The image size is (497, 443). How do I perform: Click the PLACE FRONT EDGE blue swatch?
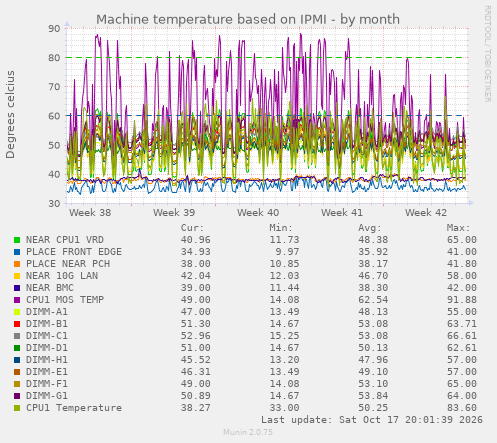[x=17, y=252]
